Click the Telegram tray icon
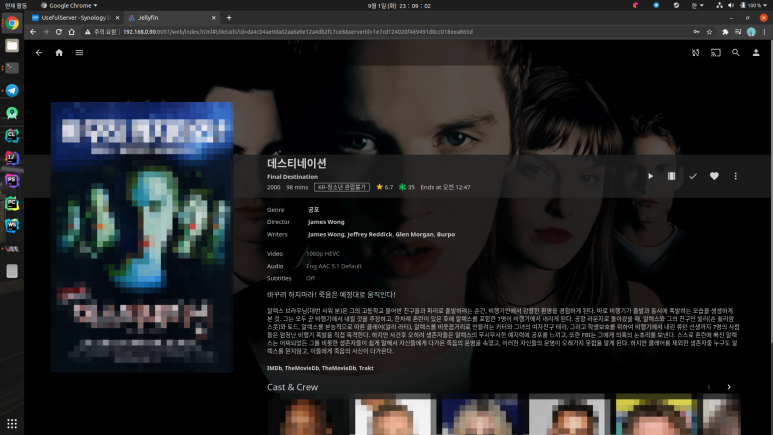Screen dimensions: 773x435 click(x=656, y=5)
